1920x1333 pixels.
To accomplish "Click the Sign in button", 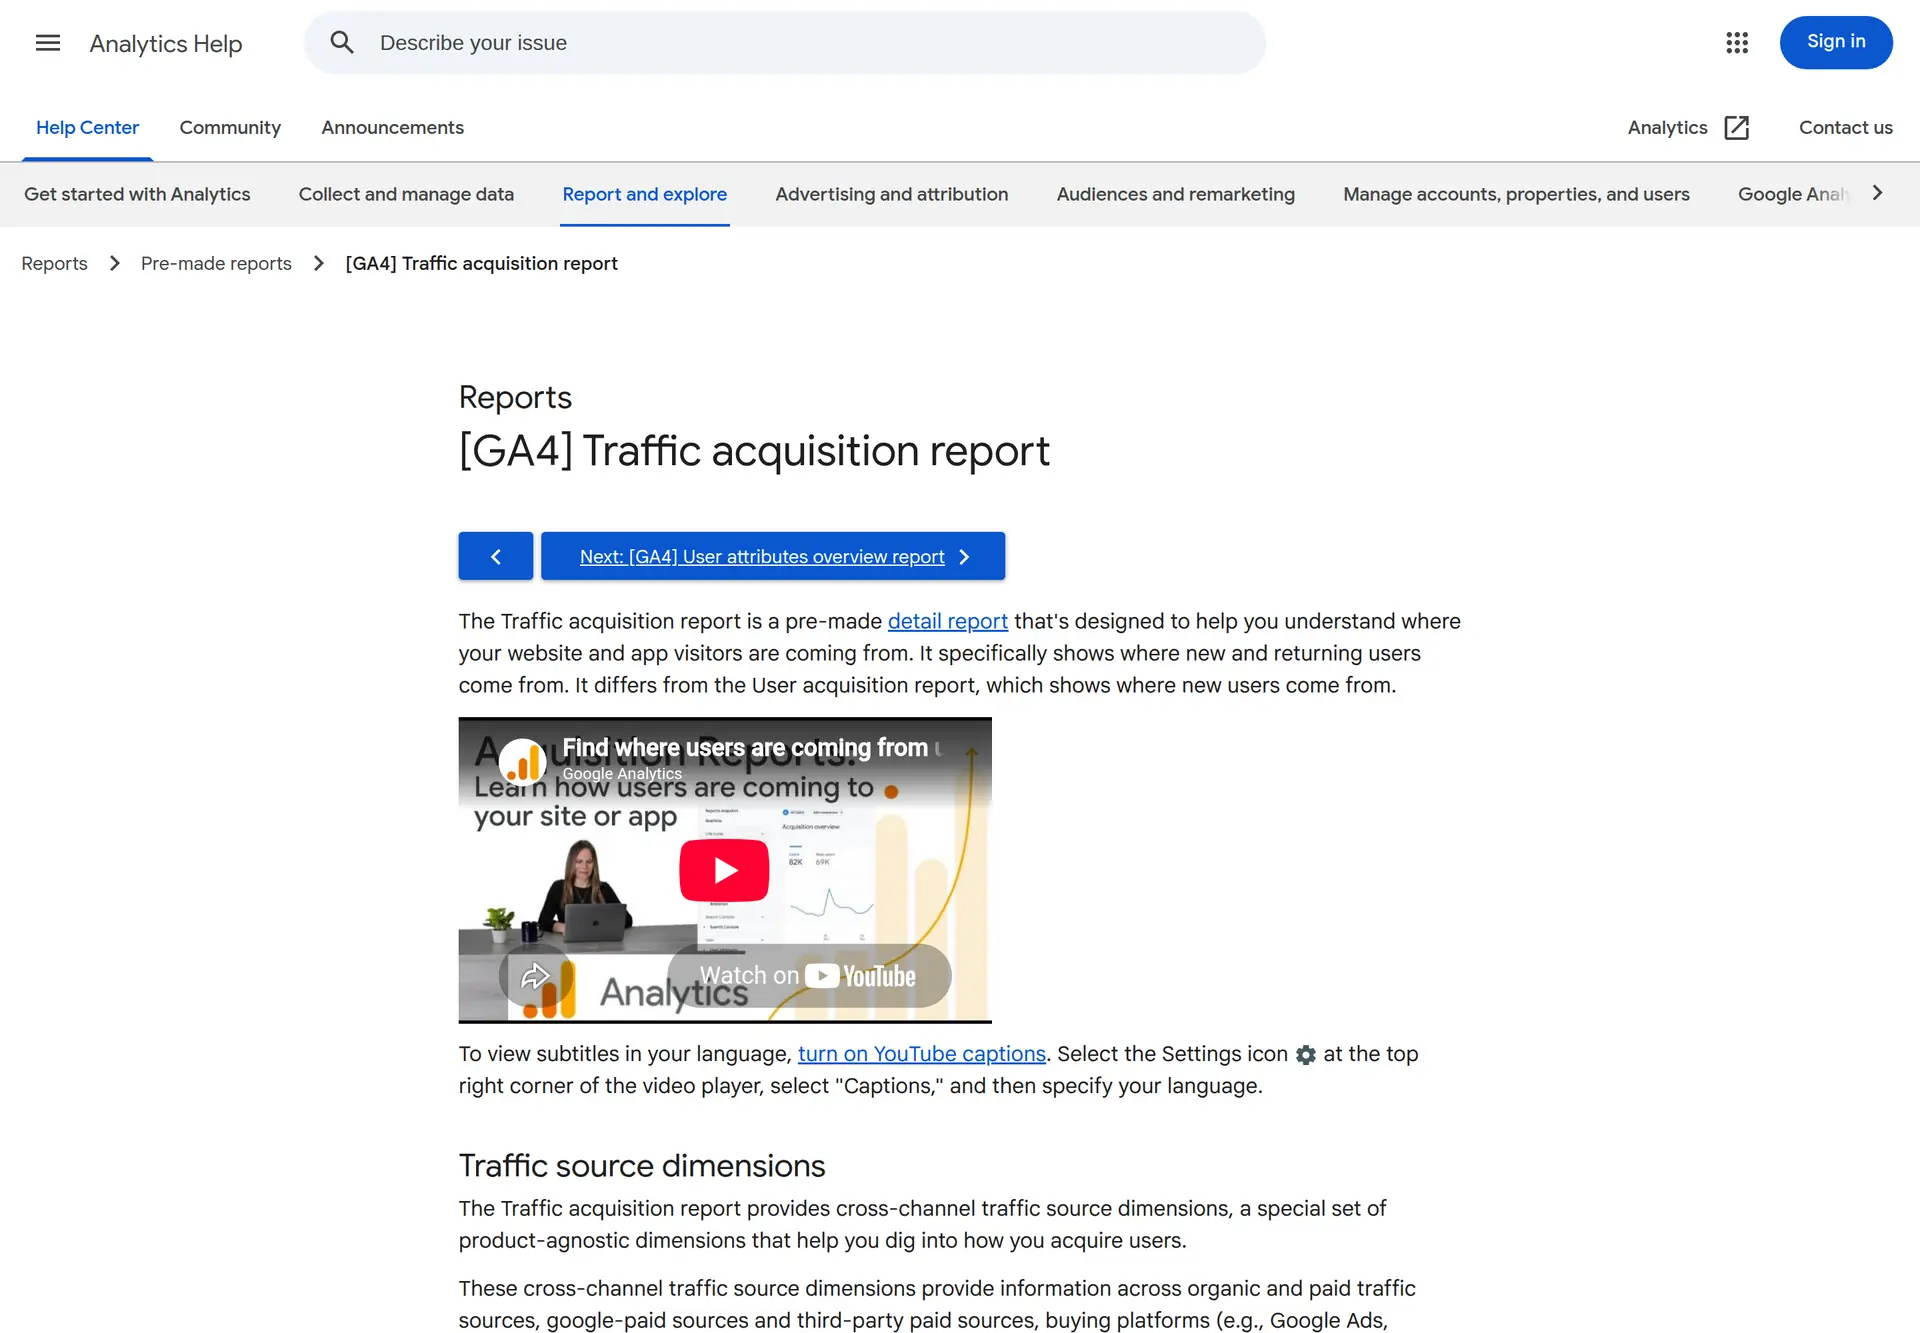I will (1836, 42).
